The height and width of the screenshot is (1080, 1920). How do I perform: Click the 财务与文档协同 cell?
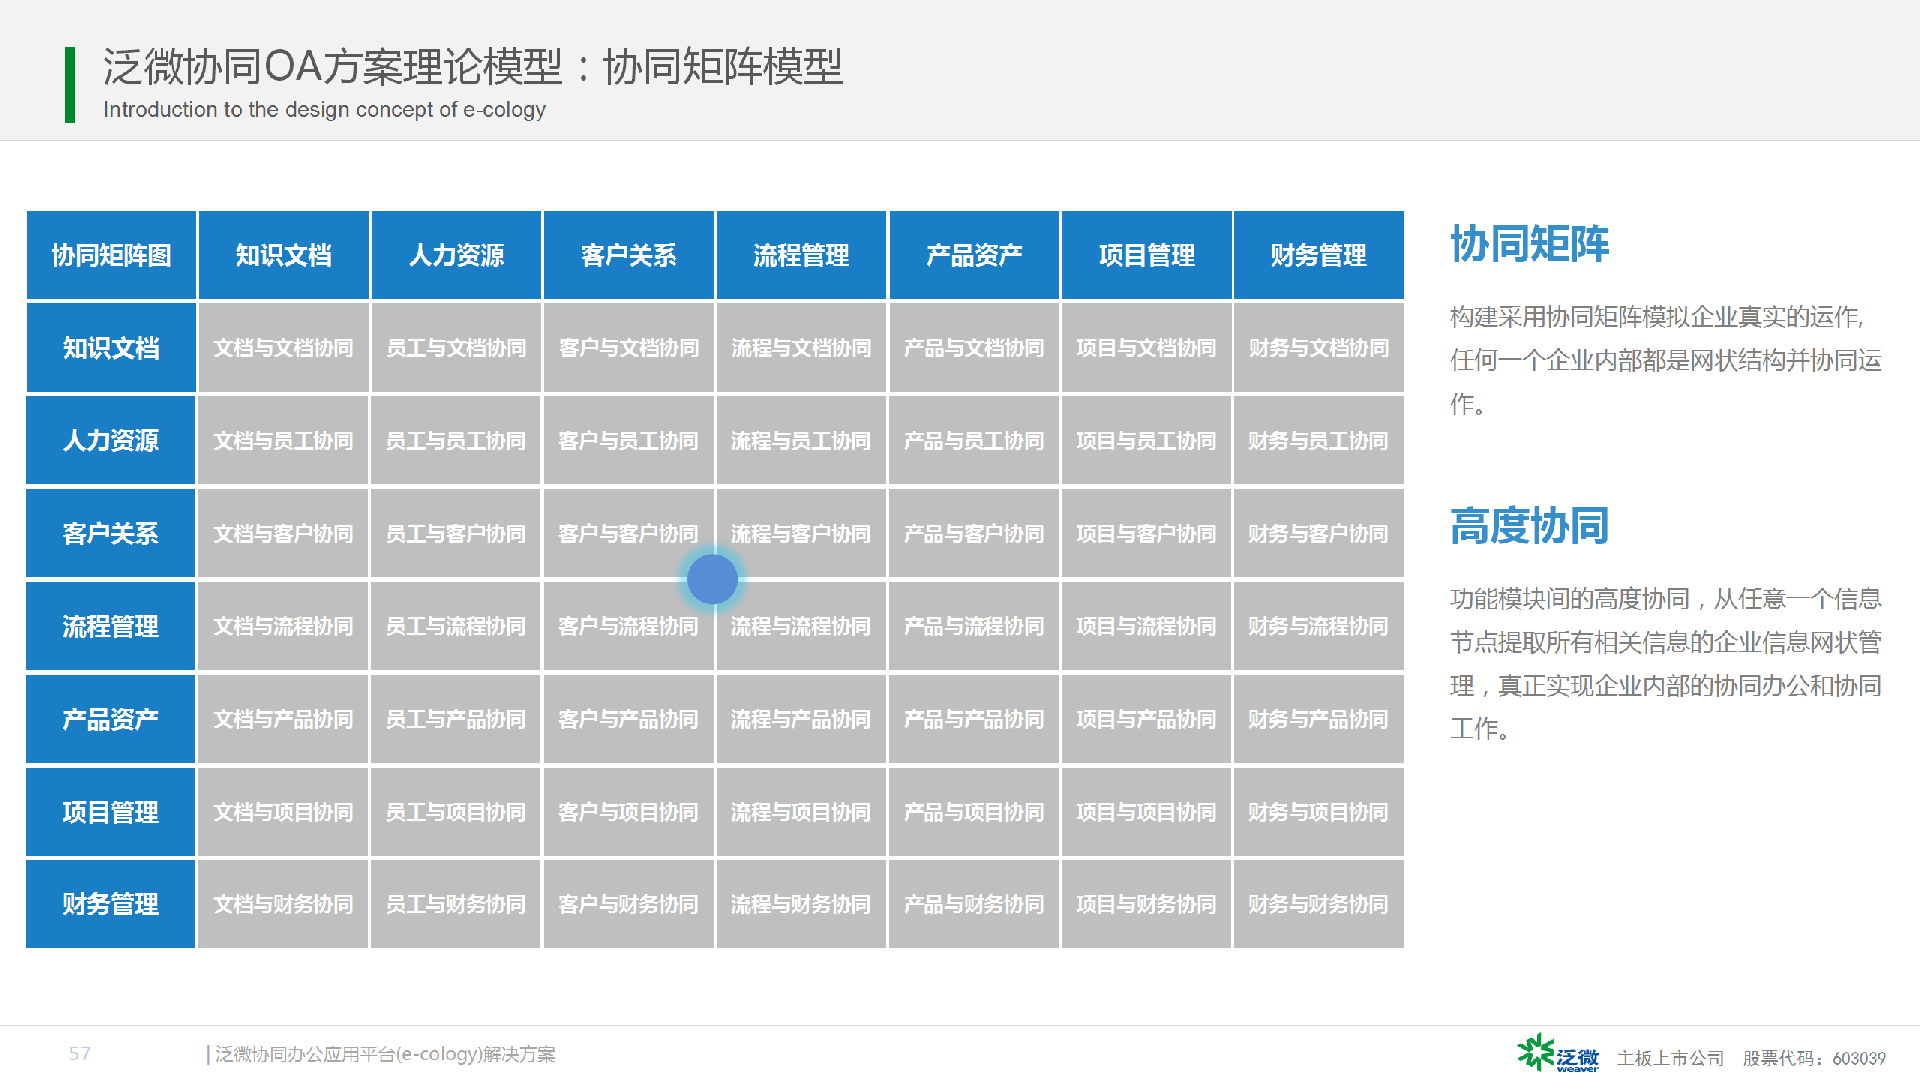pos(1319,348)
